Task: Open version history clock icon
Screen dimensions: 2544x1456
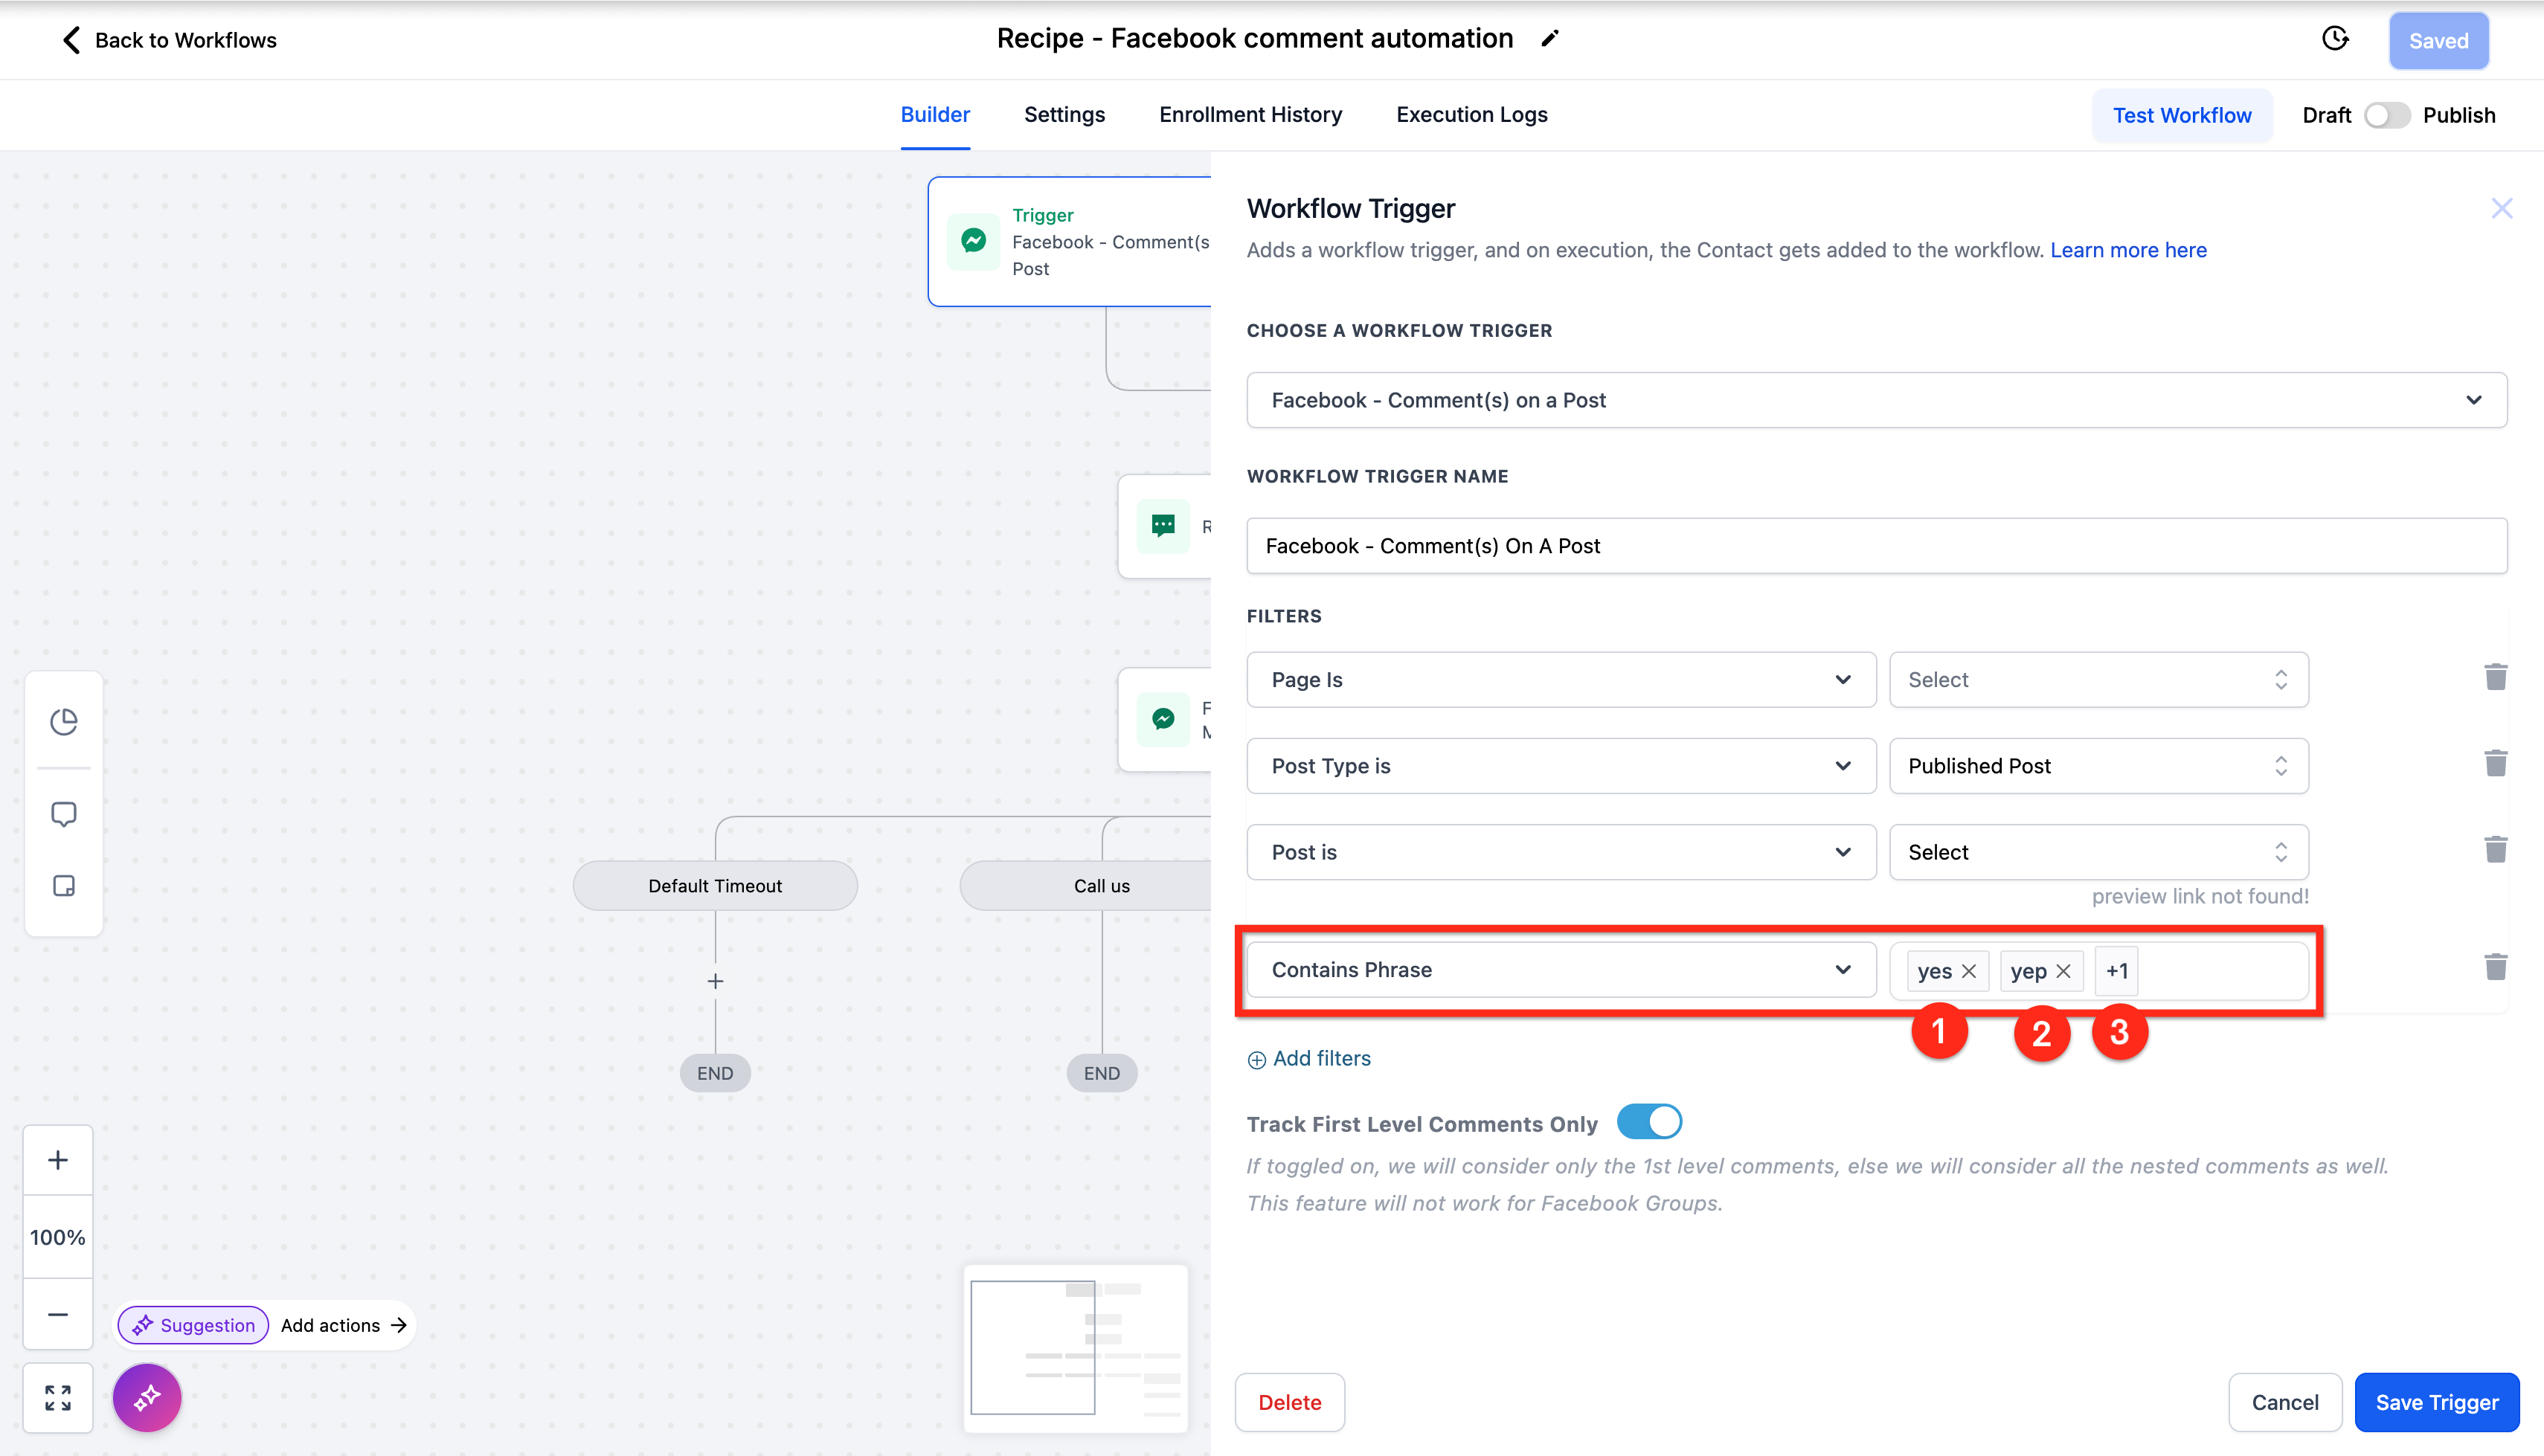Action: 2334,39
